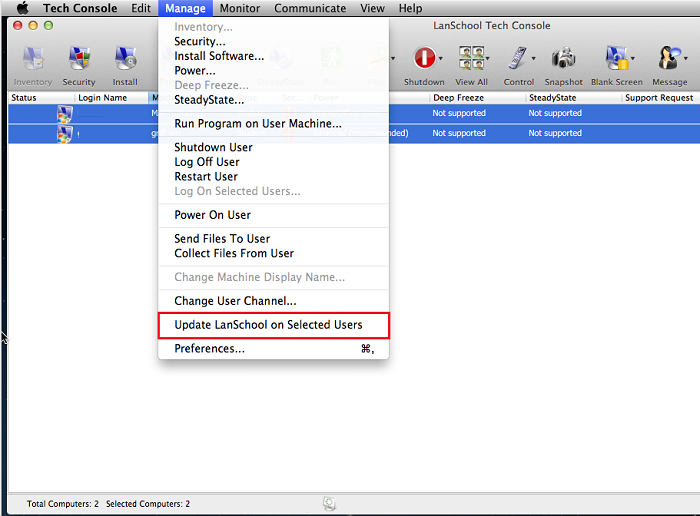Choose Power On User
Image resolution: width=700 pixels, height=516 pixels.
pyautogui.click(x=273, y=215)
